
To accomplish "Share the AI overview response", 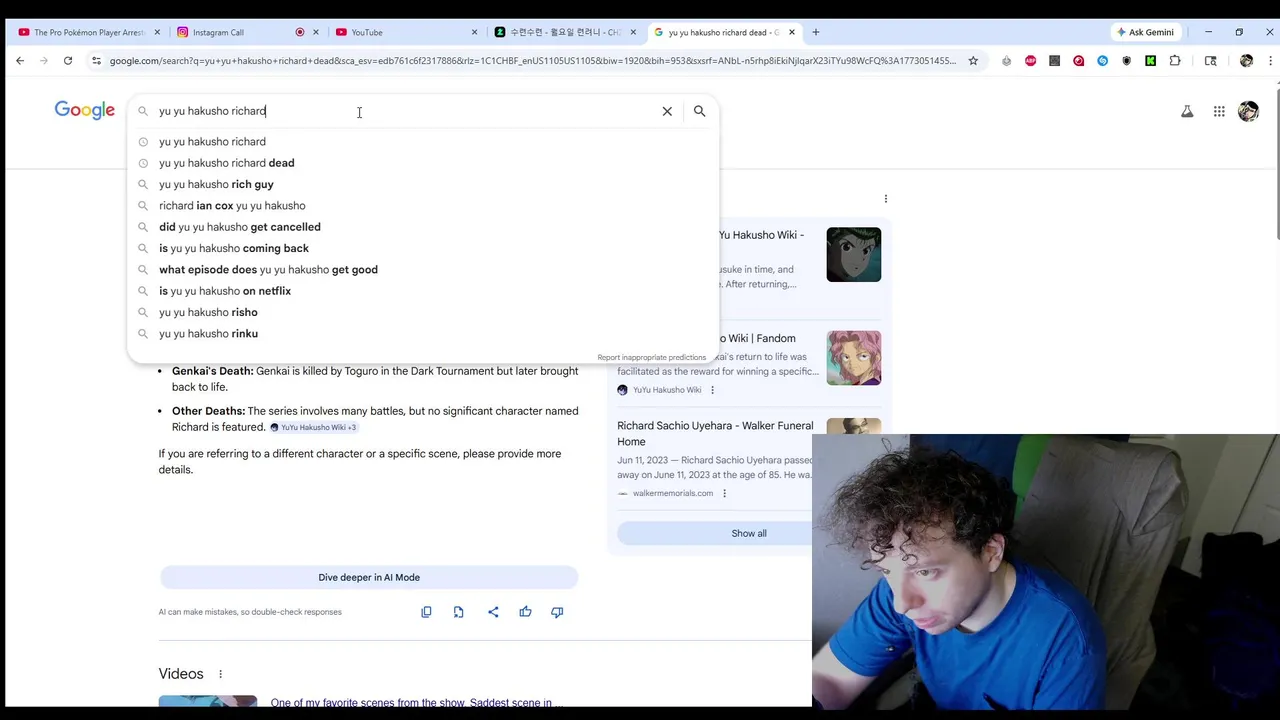I will pyautogui.click(x=493, y=612).
